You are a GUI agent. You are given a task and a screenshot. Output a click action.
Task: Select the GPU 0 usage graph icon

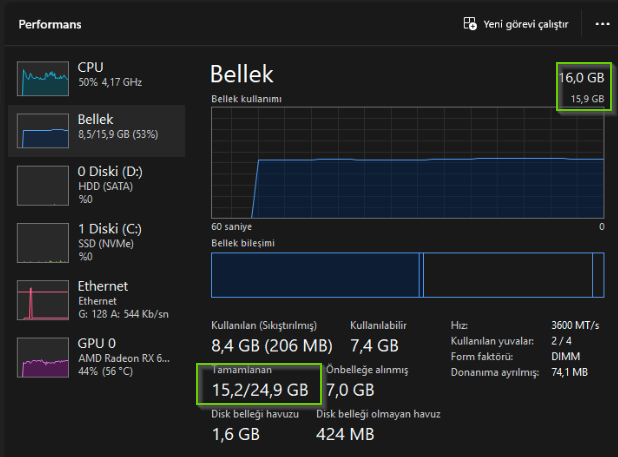(x=43, y=357)
